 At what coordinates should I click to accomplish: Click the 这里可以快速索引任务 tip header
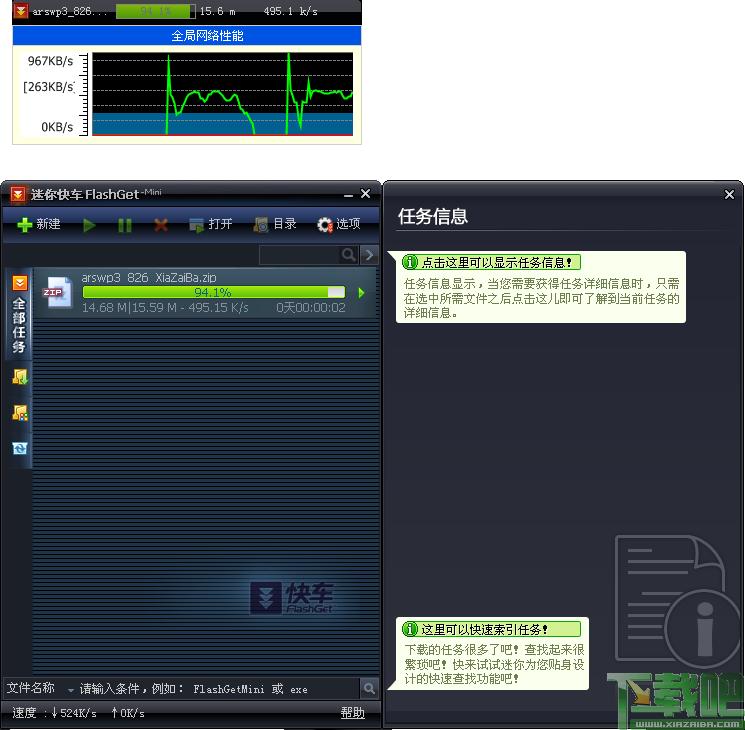coord(491,629)
